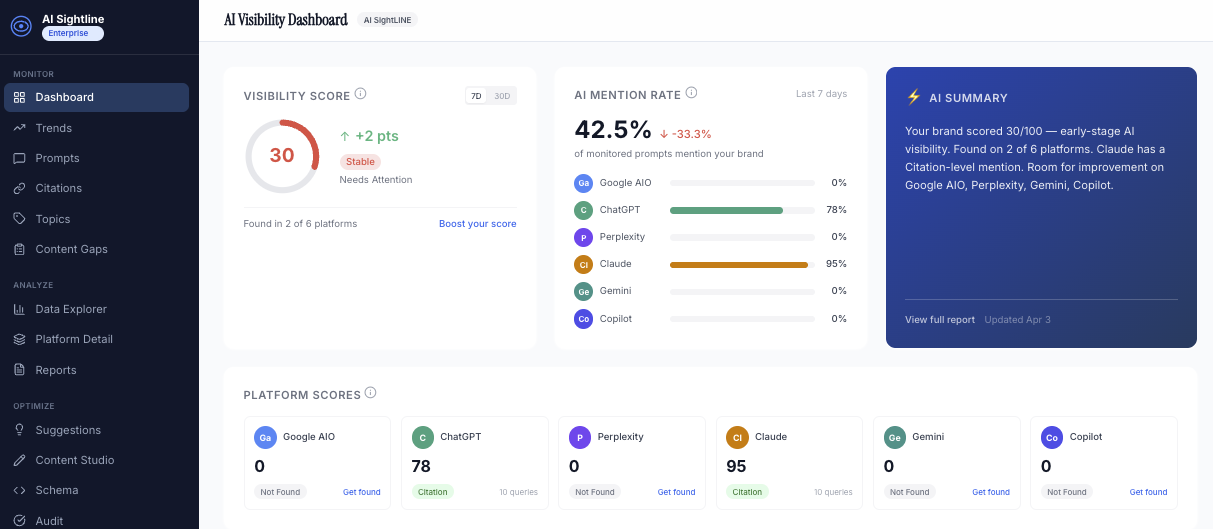The image size is (1213, 529).
Task: Click the Google AIO avatar in Platform Scores
Action: coord(265,437)
